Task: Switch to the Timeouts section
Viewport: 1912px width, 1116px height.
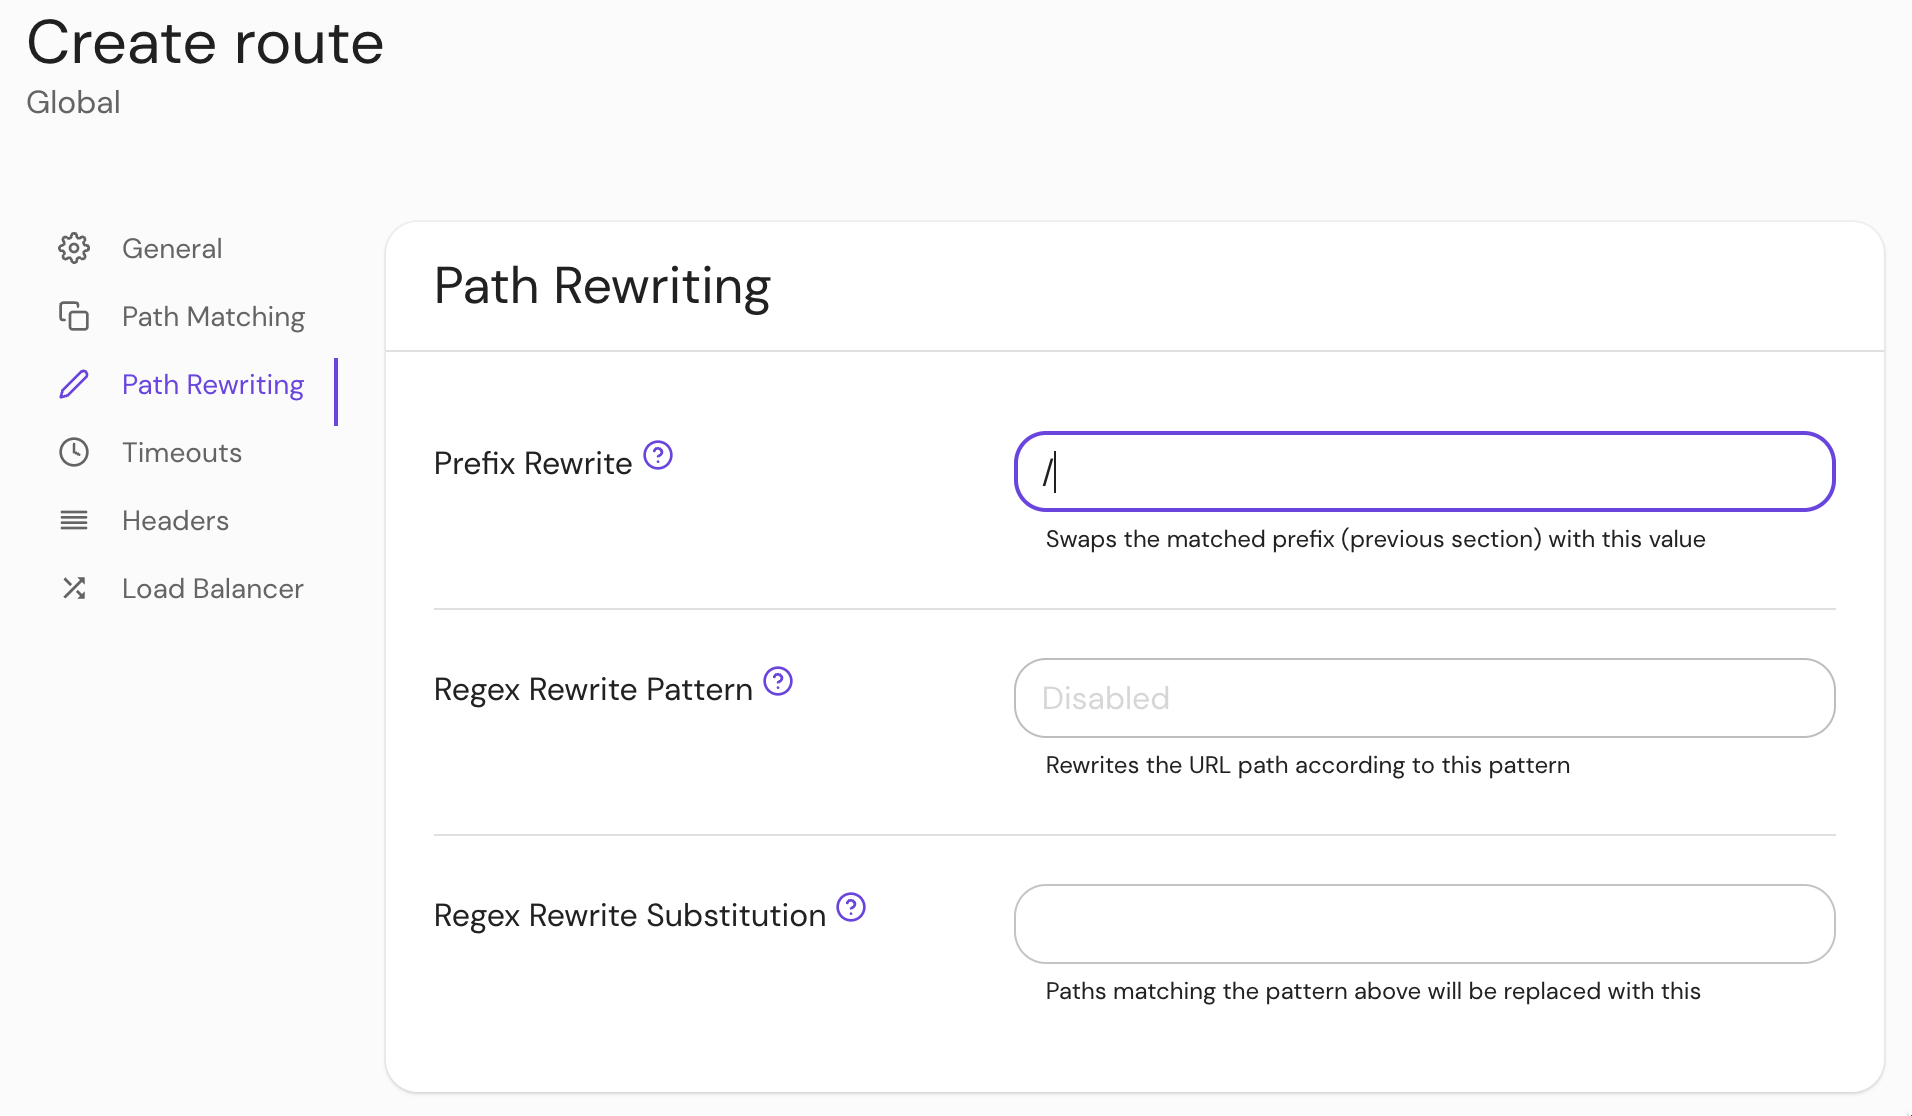Action: click(x=182, y=452)
